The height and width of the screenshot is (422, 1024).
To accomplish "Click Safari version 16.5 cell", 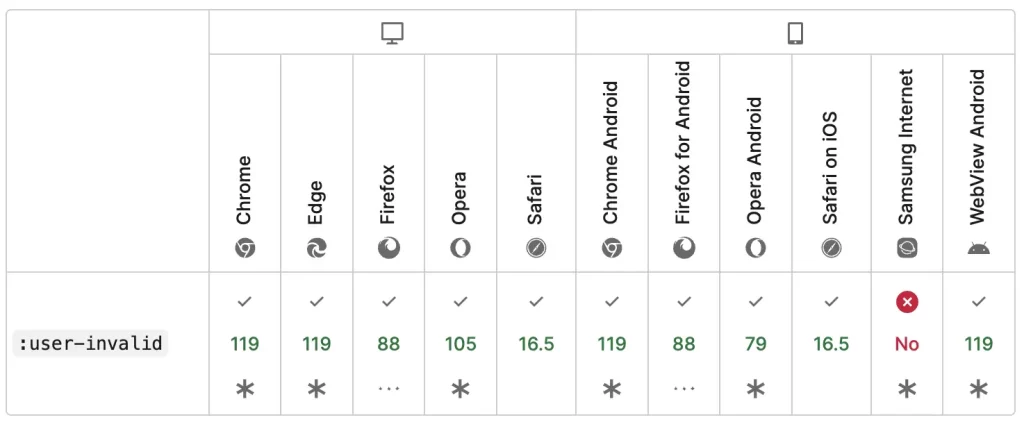I will (536, 344).
